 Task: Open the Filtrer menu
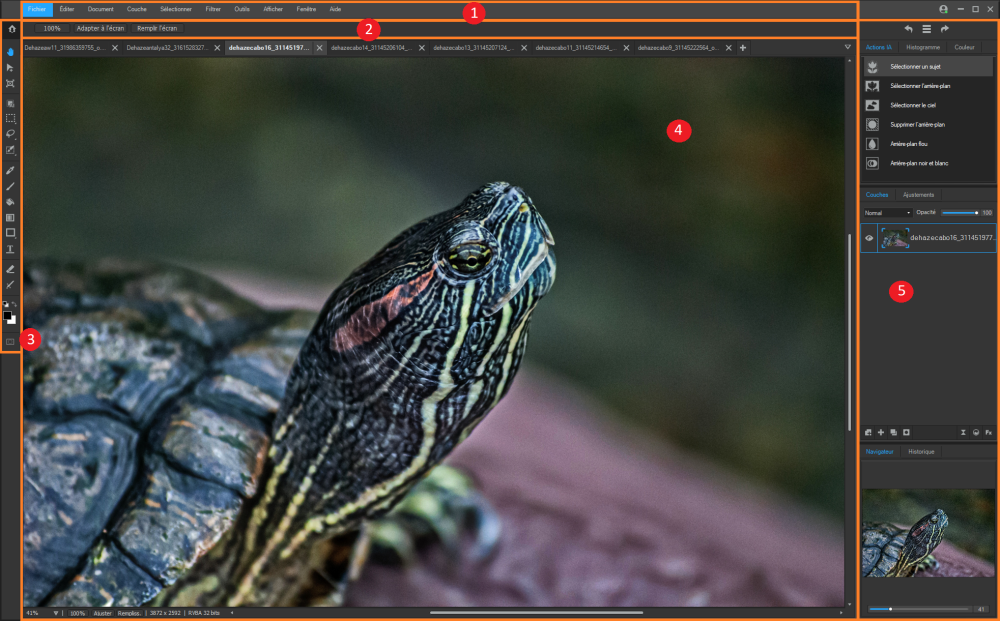click(x=213, y=9)
